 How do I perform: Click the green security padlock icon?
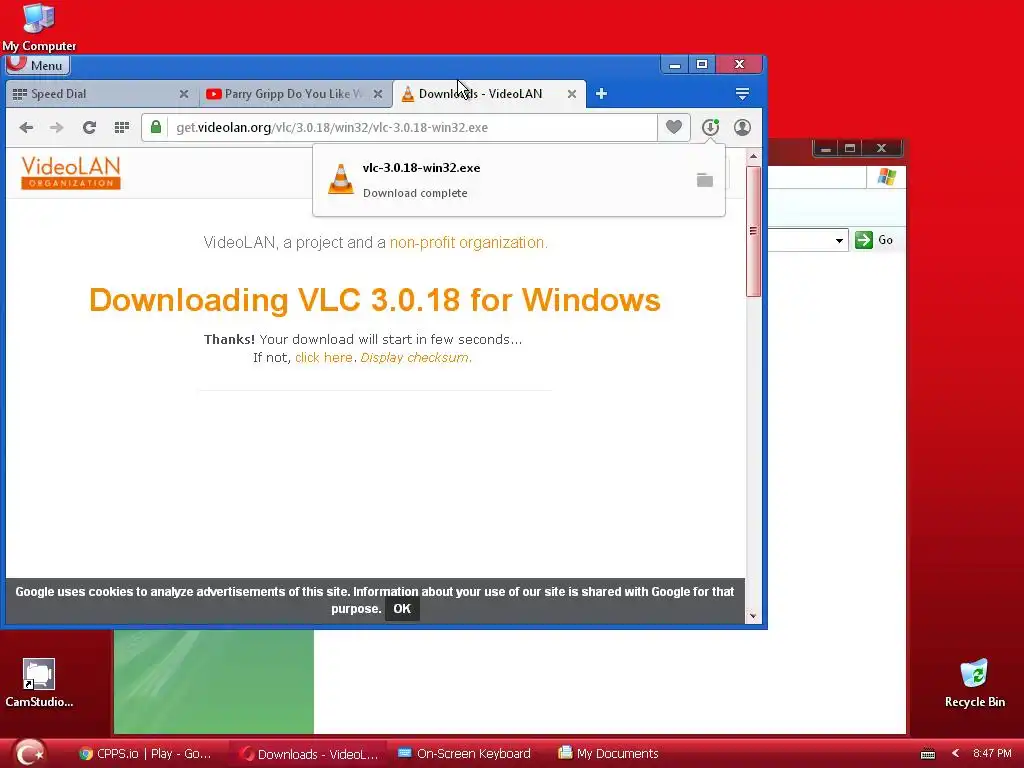(155, 127)
